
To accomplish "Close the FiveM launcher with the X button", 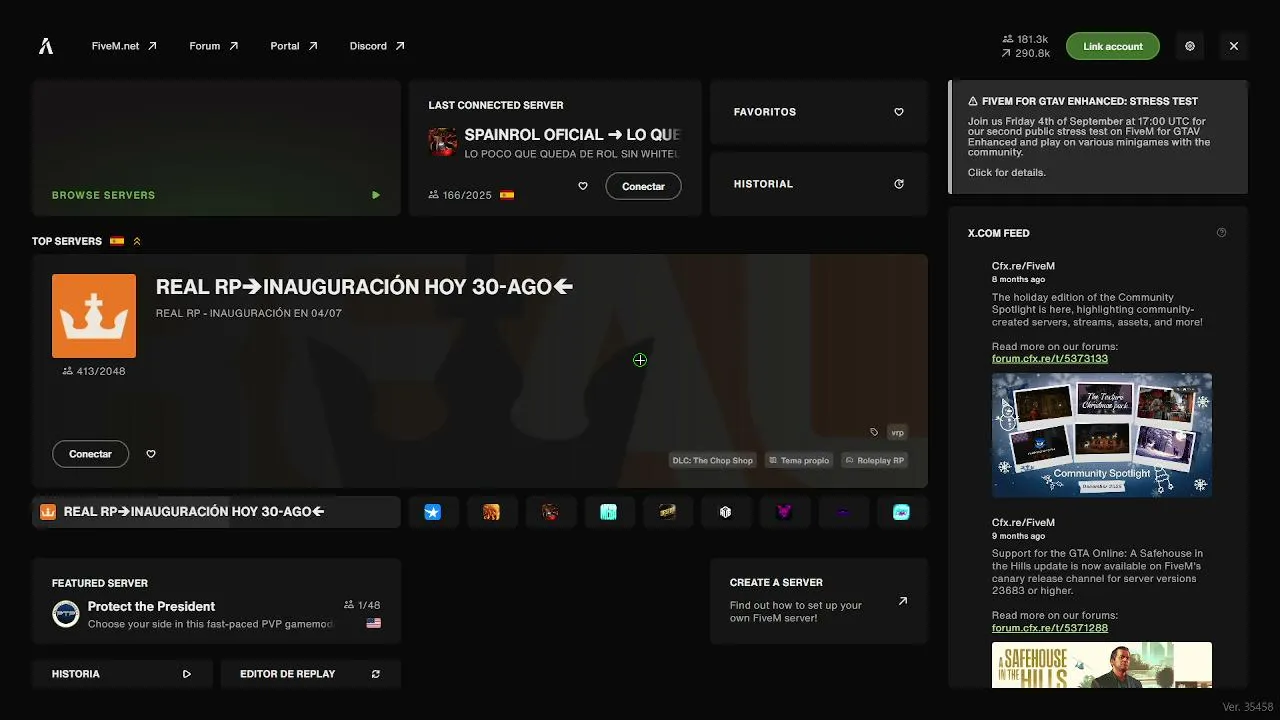I will [x=1234, y=46].
